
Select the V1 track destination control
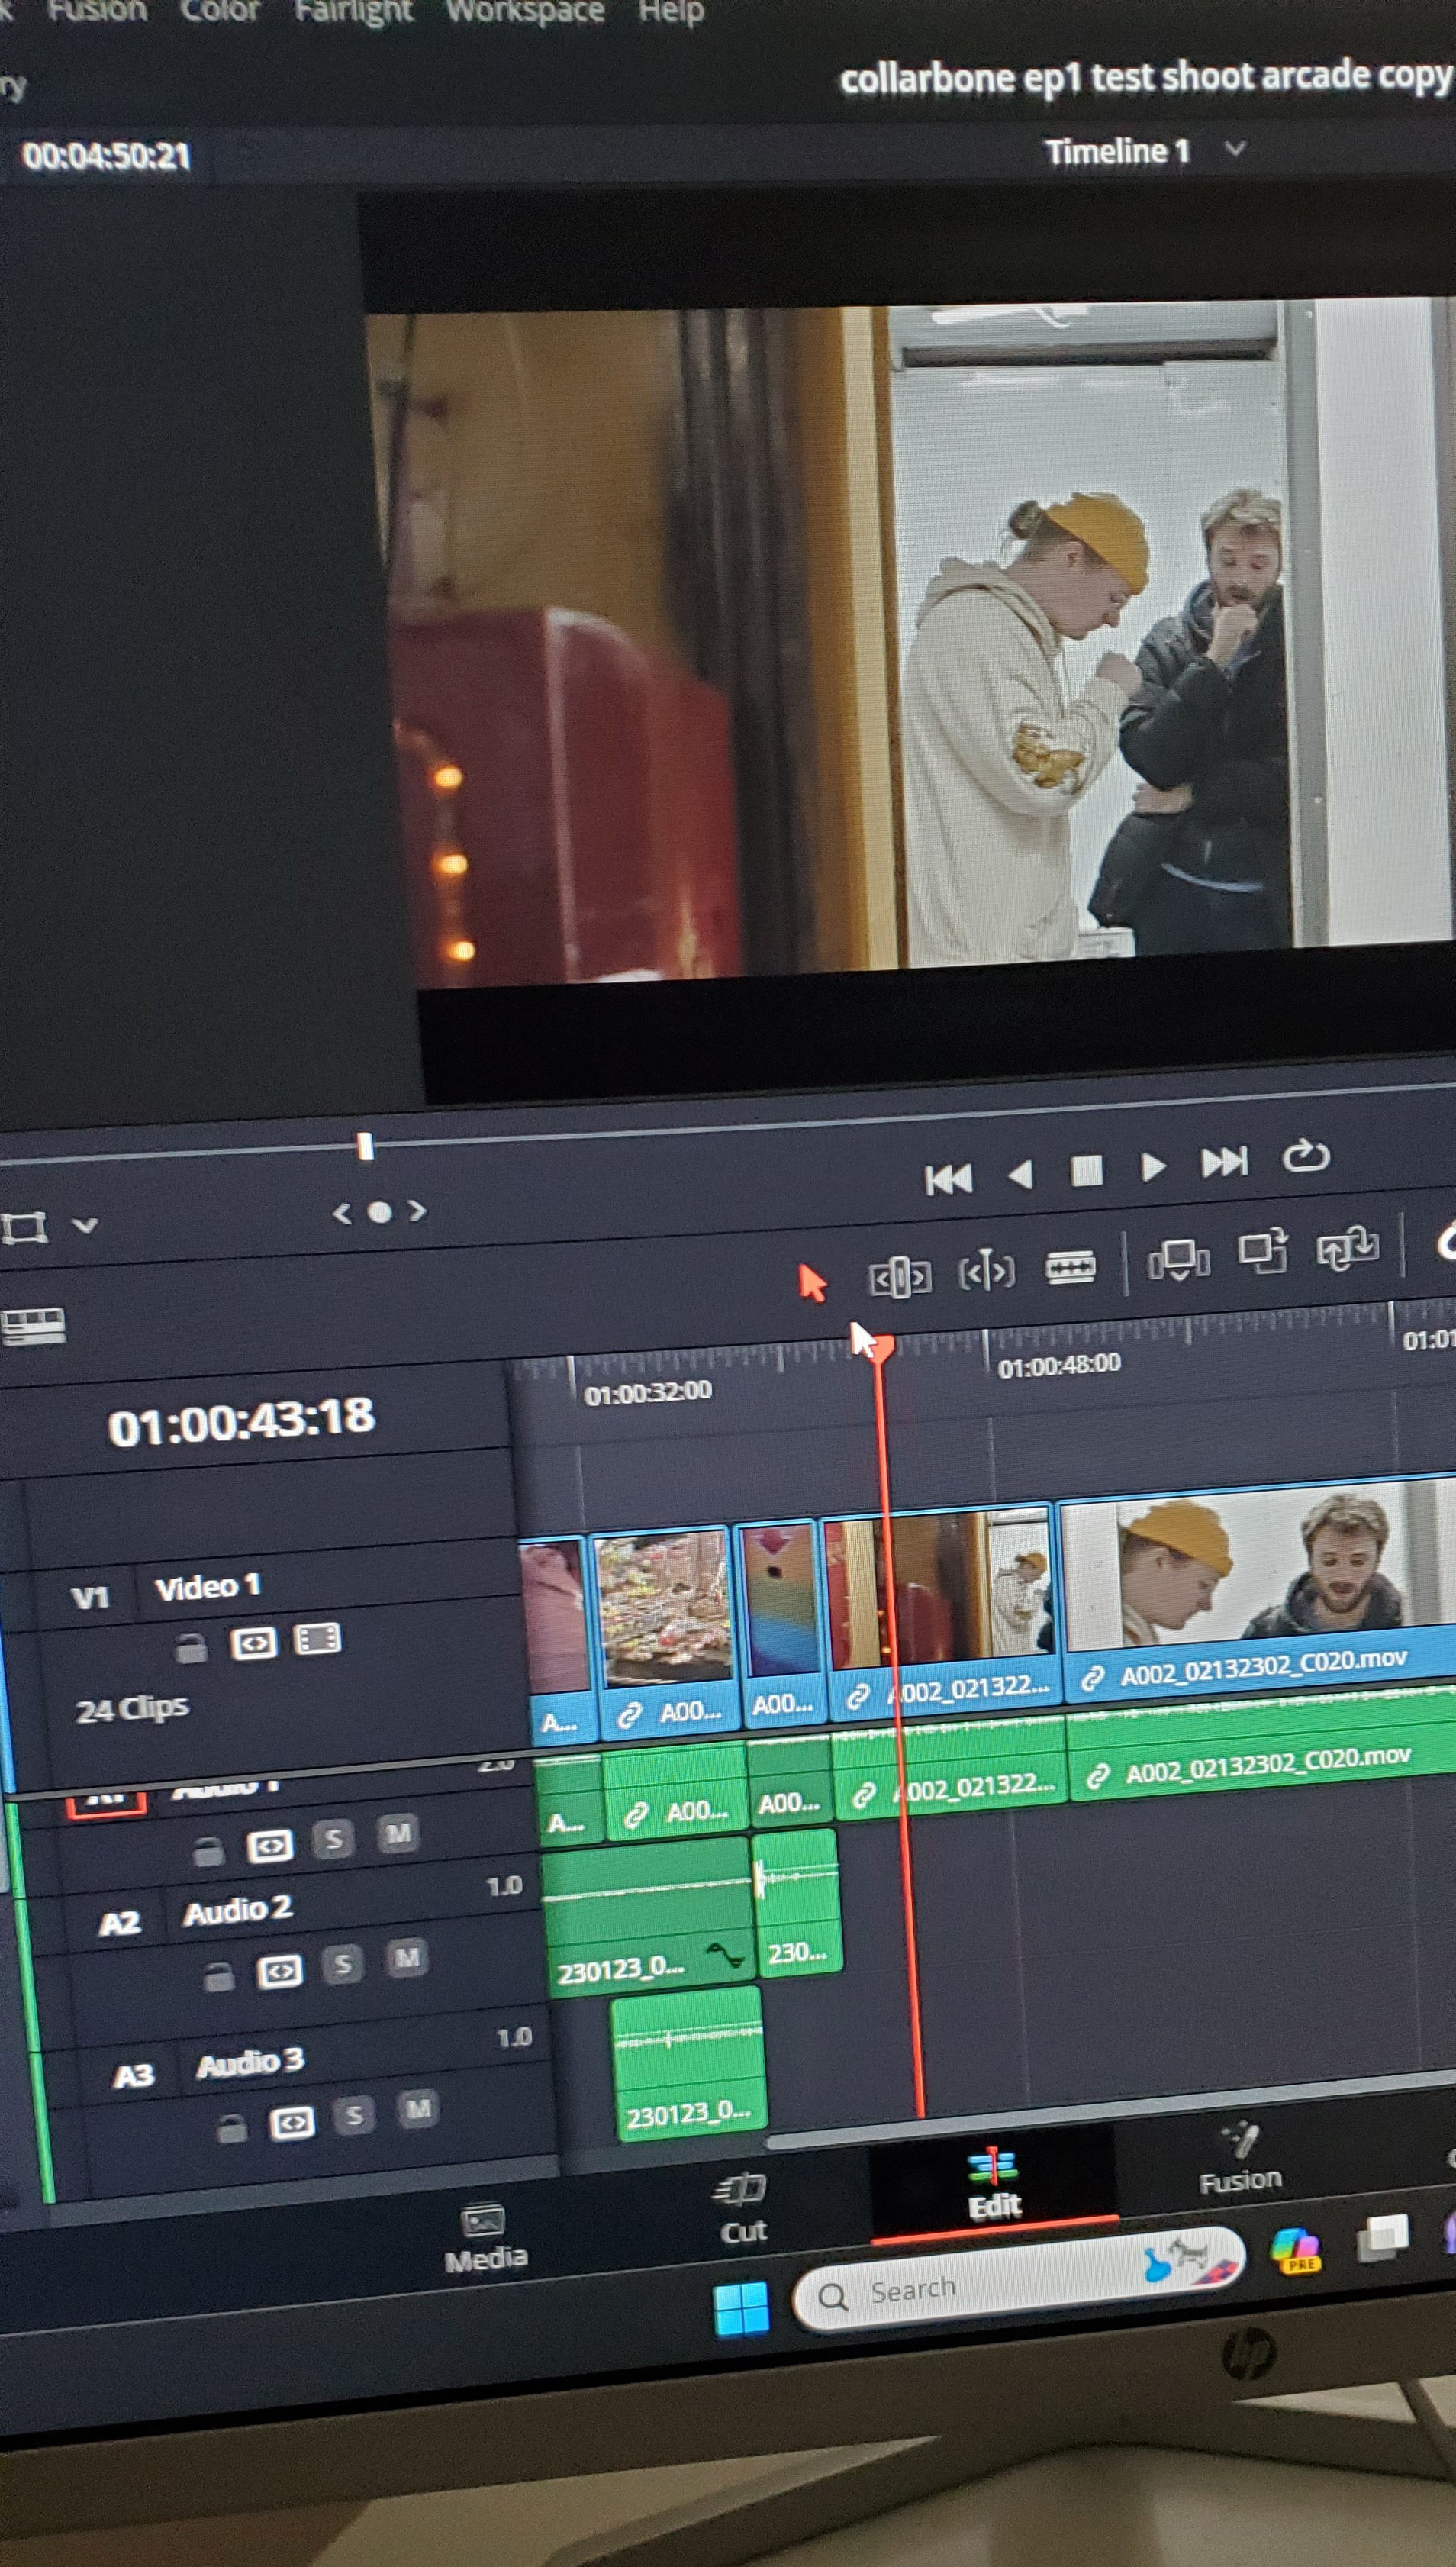[x=90, y=1597]
